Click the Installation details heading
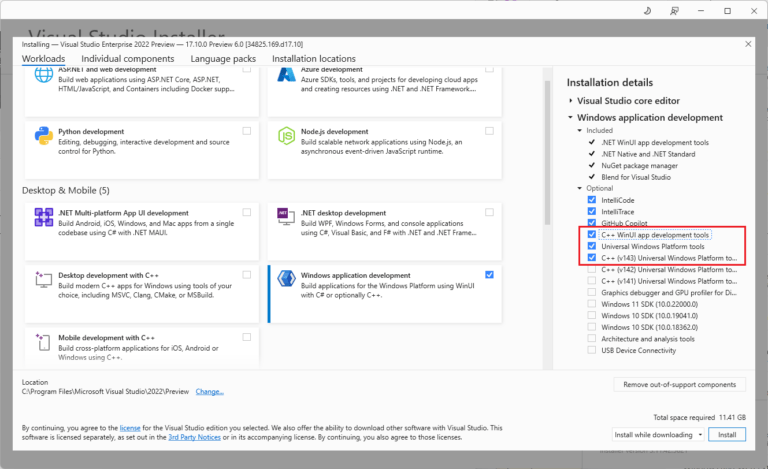 click(610, 83)
